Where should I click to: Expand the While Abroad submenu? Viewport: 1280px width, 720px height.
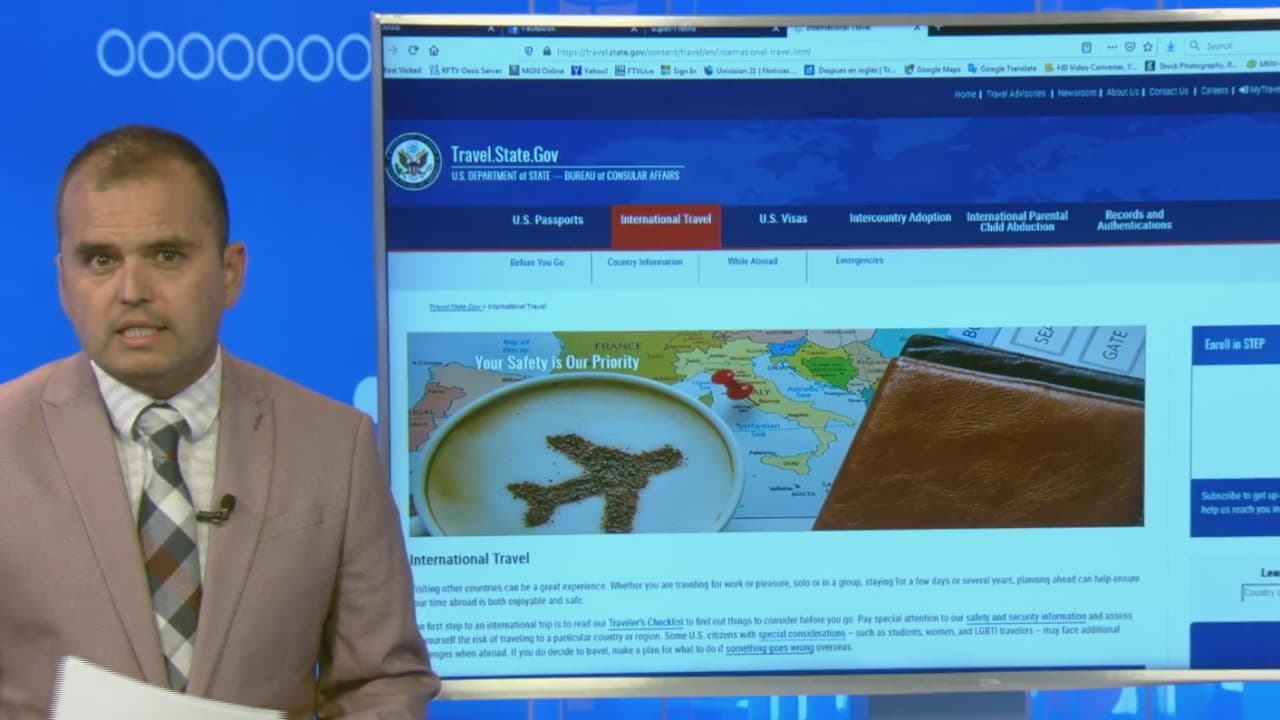[x=752, y=261]
